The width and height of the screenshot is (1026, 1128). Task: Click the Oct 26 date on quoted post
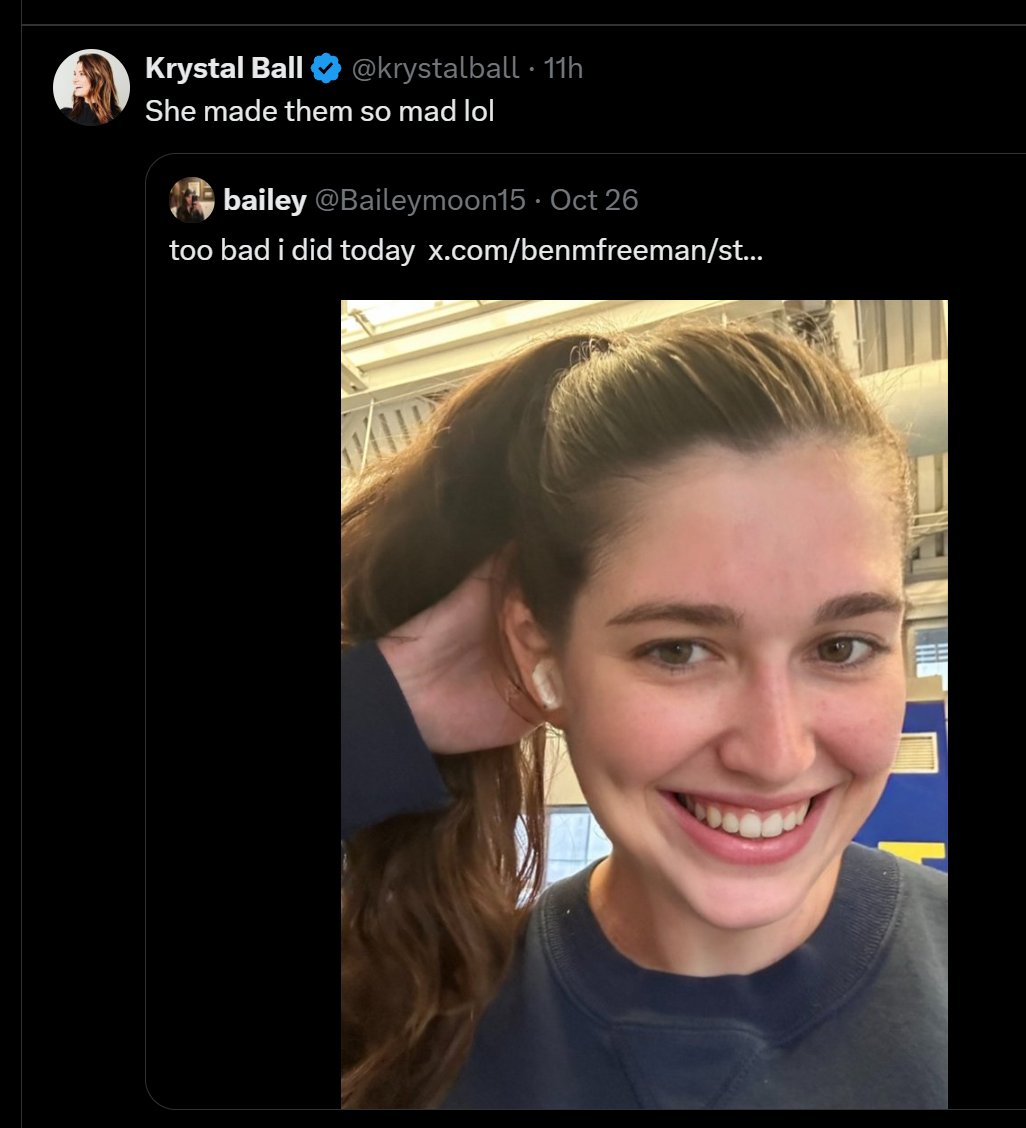(x=594, y=200)
